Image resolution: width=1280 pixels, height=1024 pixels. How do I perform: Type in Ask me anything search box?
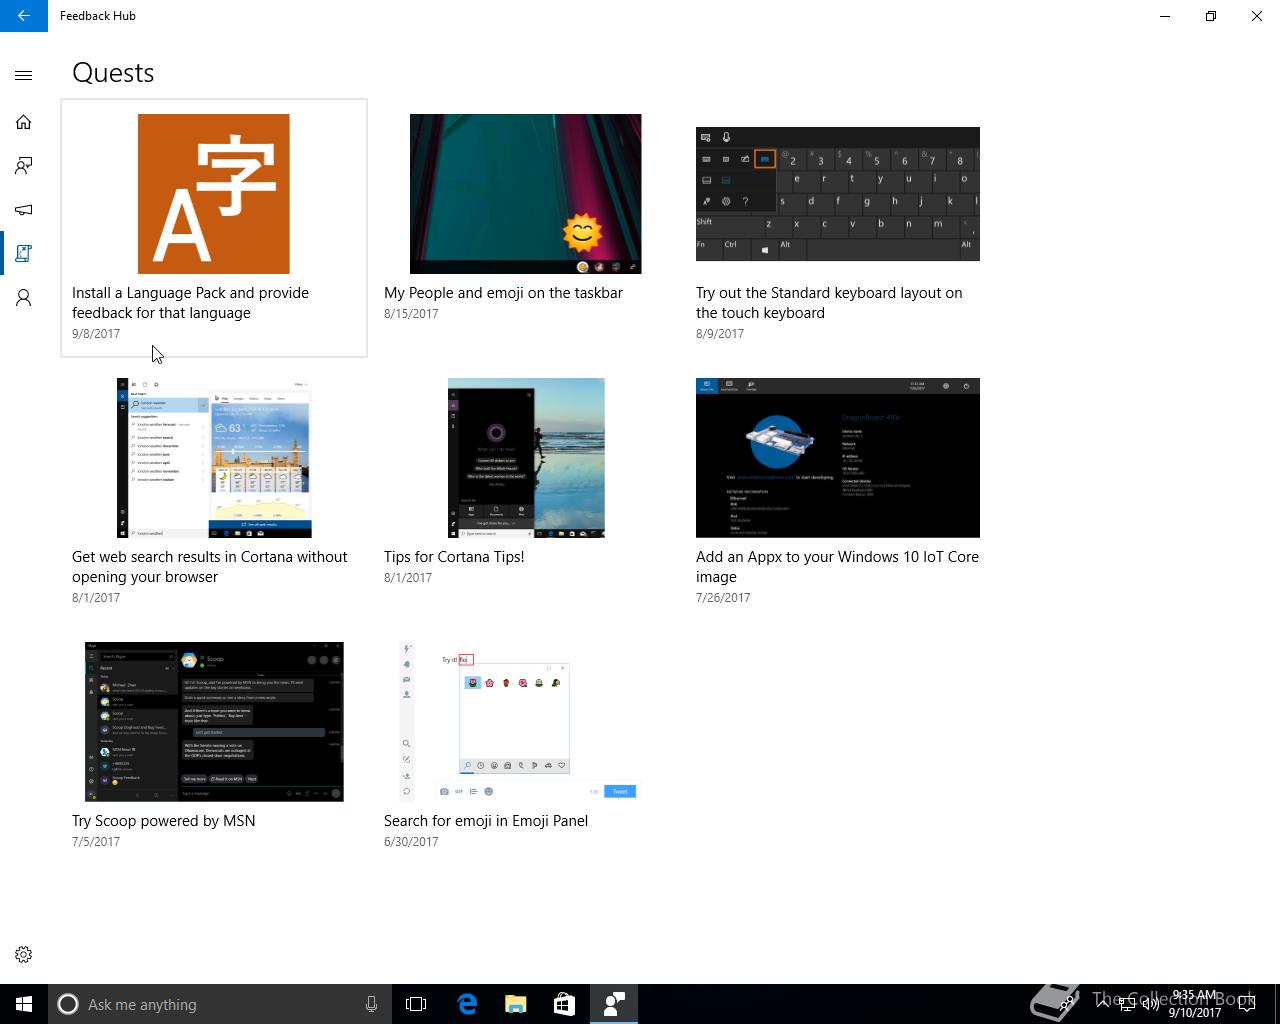click(x=220, y=1004)
